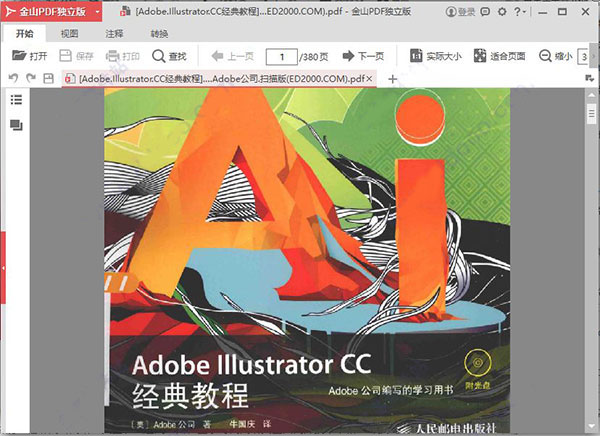Open the 查找 search tool
600x436 pixels.
169,56
